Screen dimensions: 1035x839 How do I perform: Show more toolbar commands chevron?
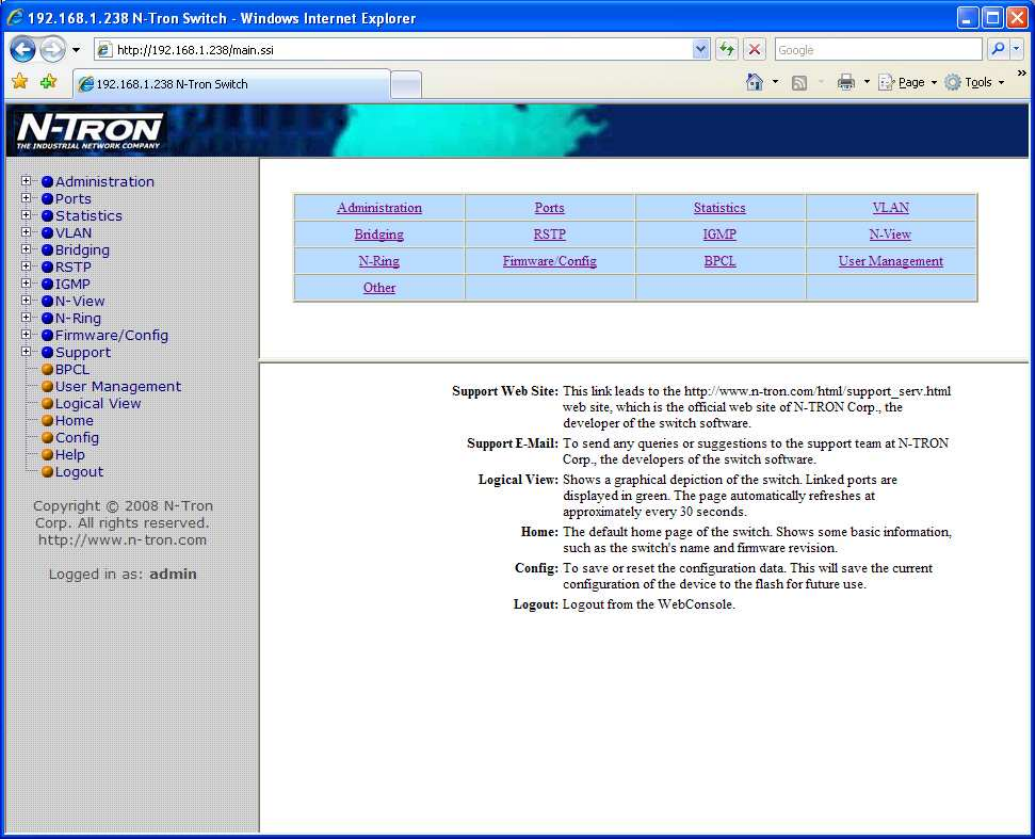(1021, 73)
